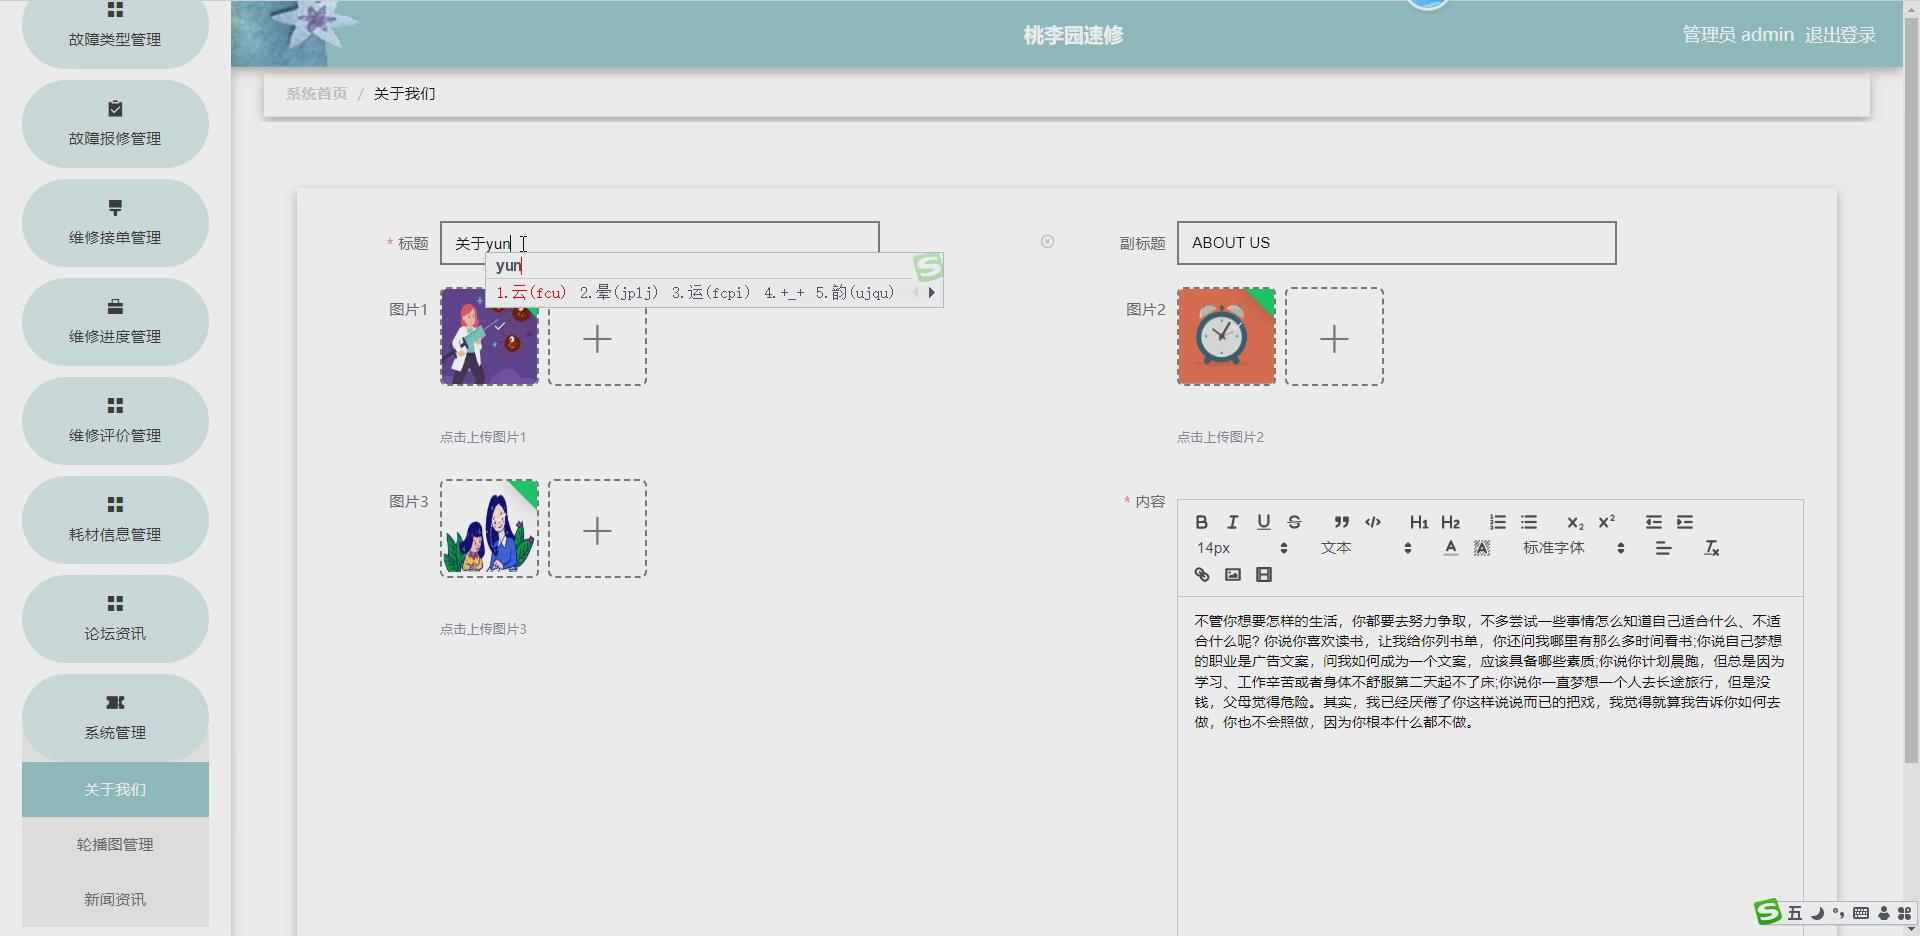Open 轮播图管理 in the sidebar menu
The height and width of the screenshot is (936, 1920).
tap(115, 844)
